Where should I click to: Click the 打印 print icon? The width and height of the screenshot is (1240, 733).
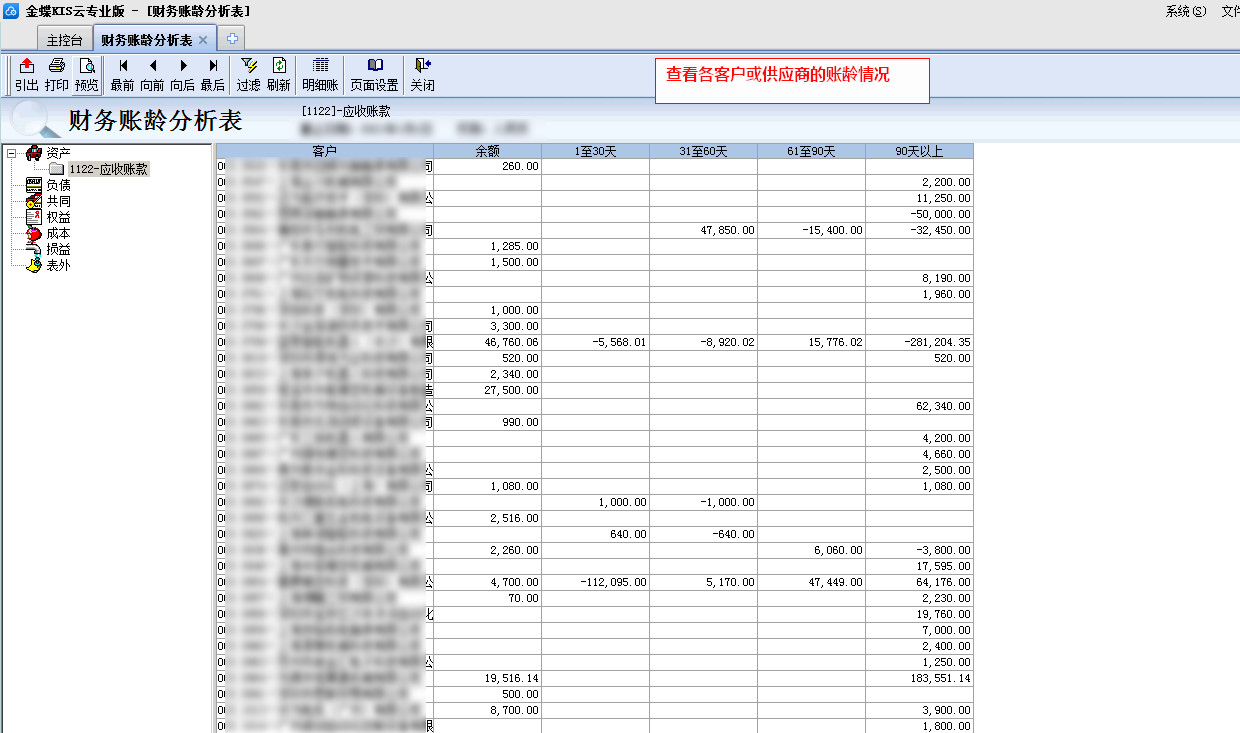pos(57,74)
